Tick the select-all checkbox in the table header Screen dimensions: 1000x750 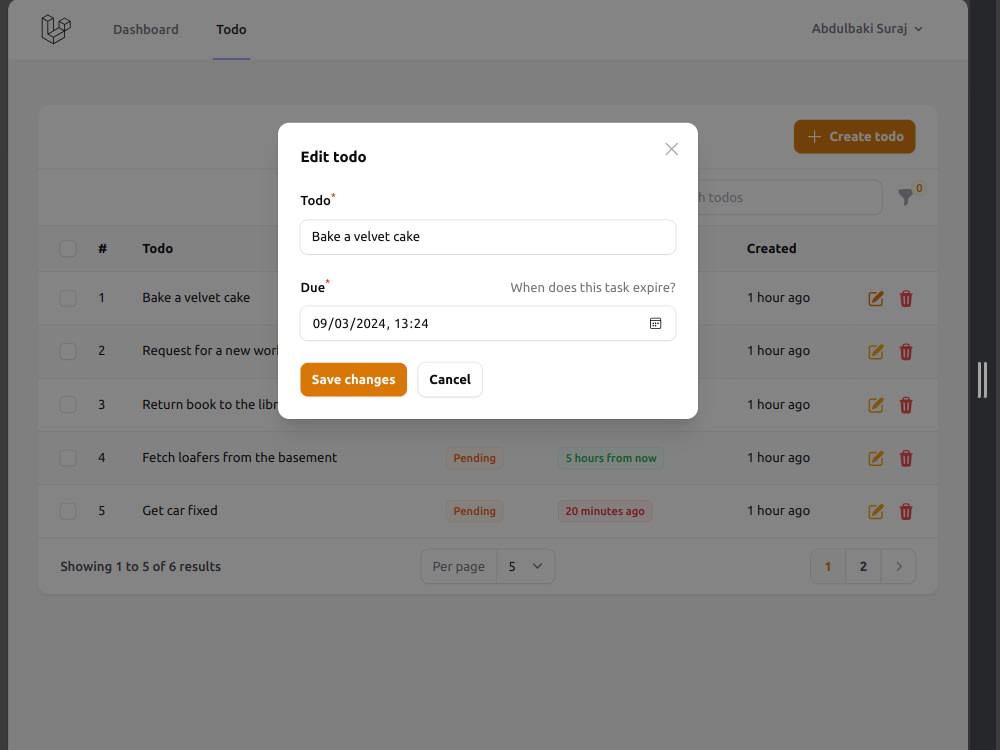pyautogui.click(x=67, y=248)
